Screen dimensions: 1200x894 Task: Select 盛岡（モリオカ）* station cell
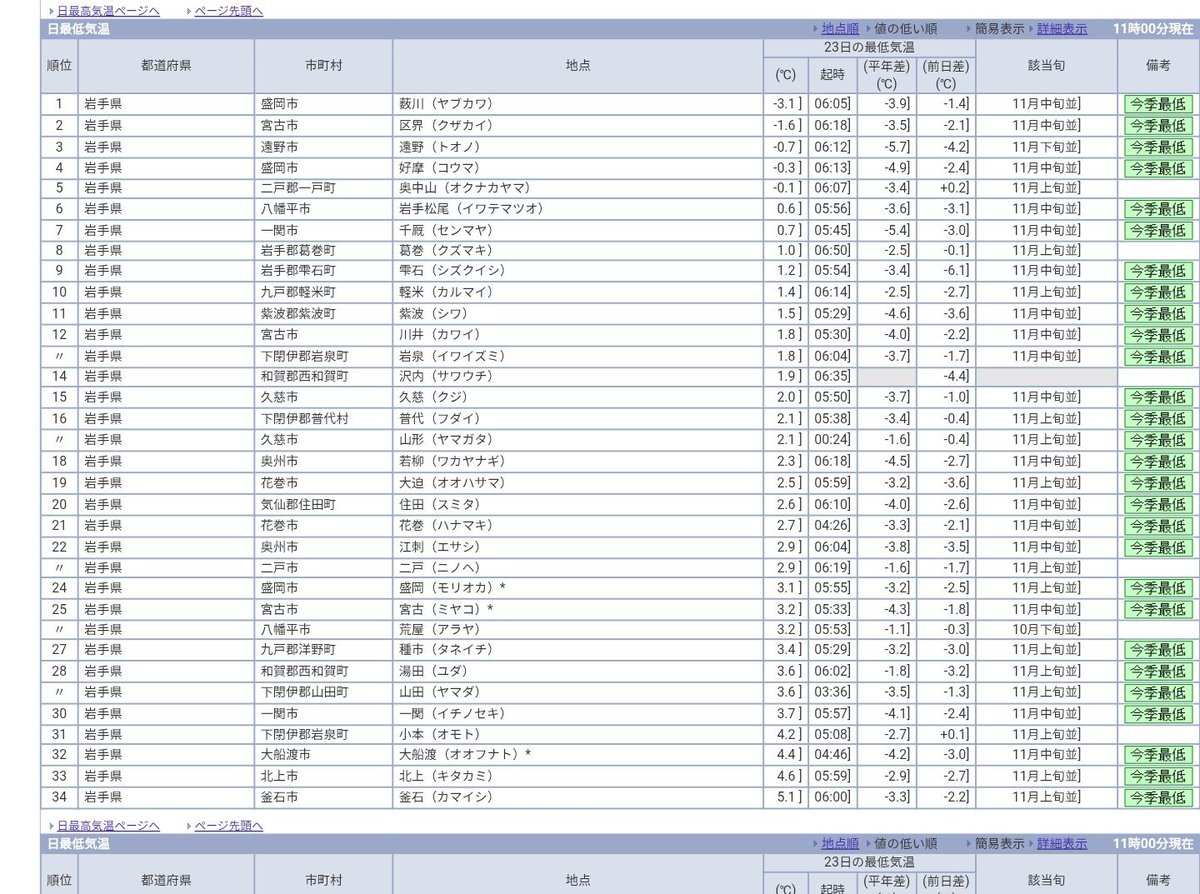[x=578, y=588]
